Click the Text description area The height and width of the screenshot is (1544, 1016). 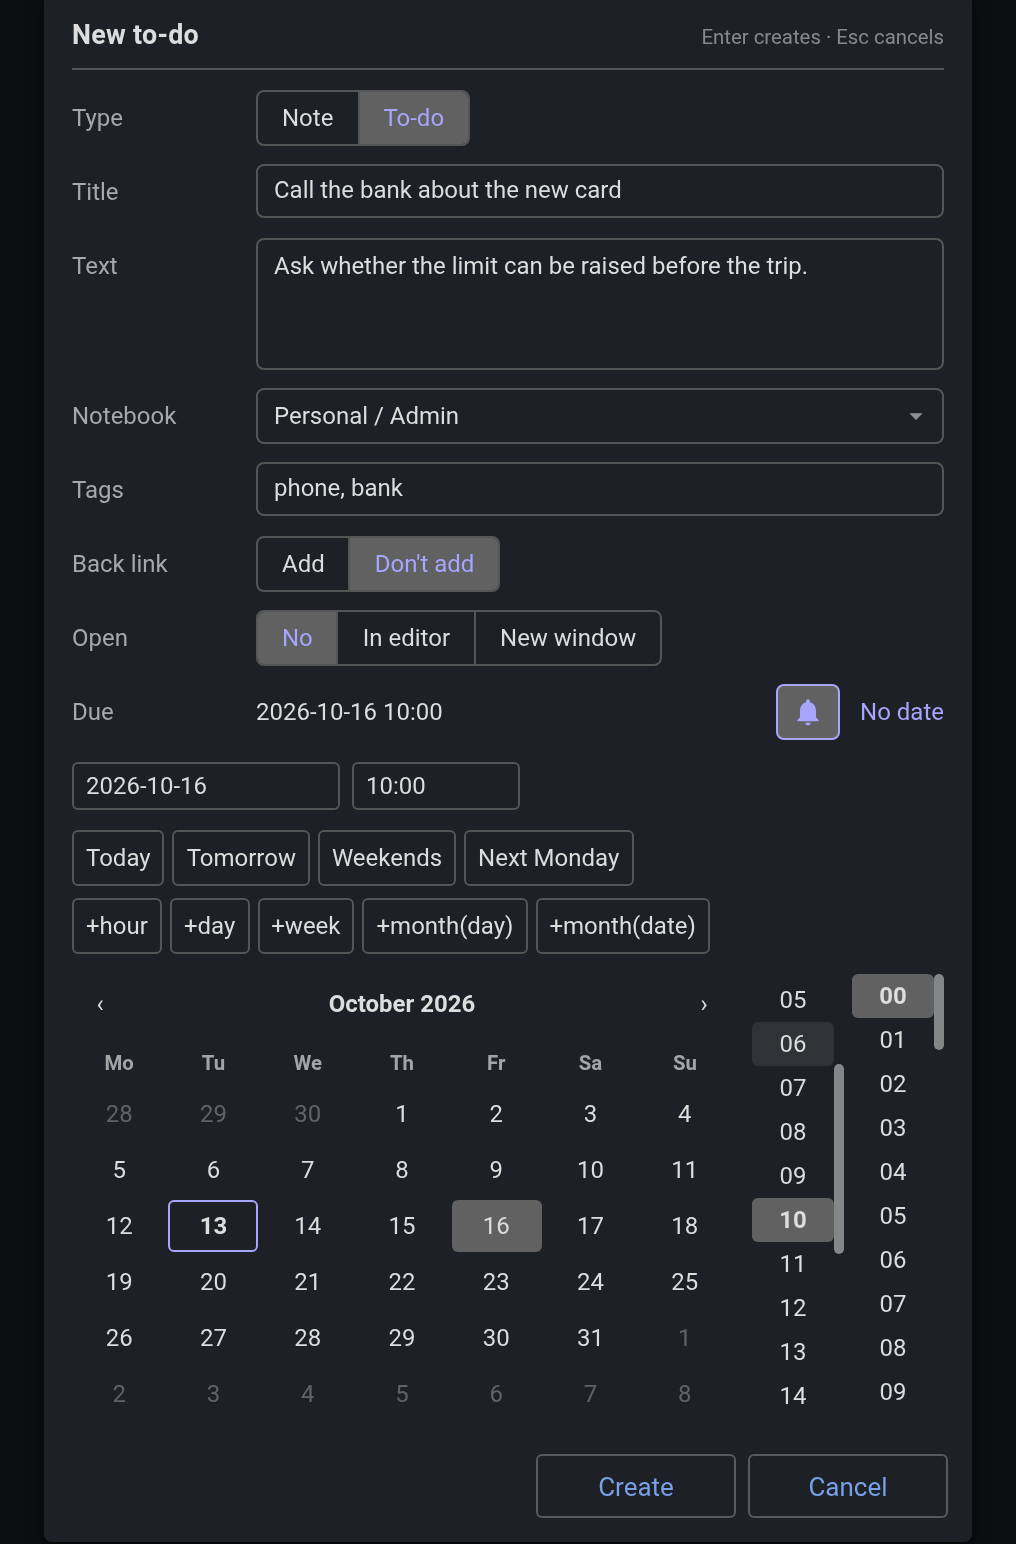tap(600, 304)
